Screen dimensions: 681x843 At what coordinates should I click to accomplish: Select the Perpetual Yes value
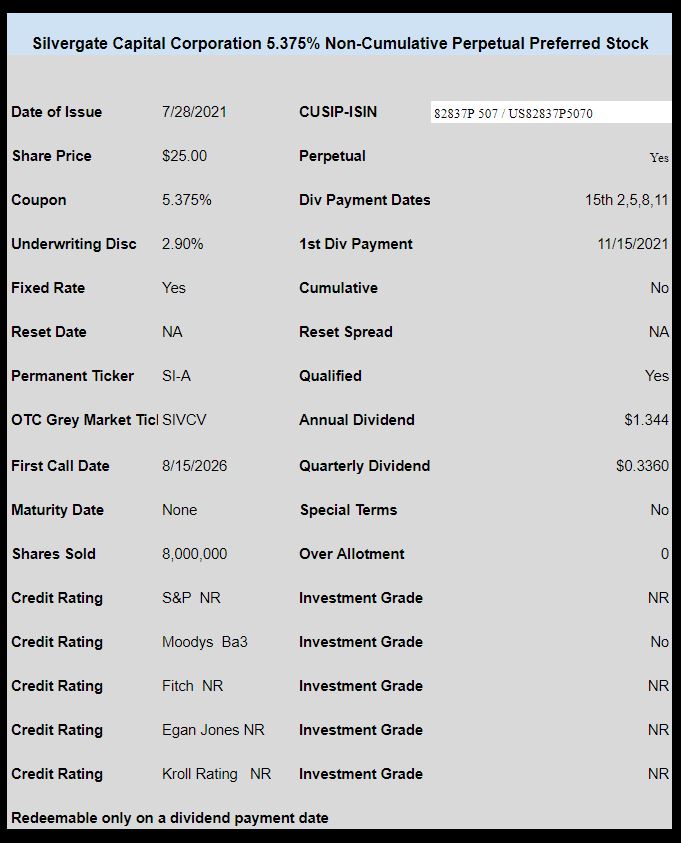[x=659, y=158]
